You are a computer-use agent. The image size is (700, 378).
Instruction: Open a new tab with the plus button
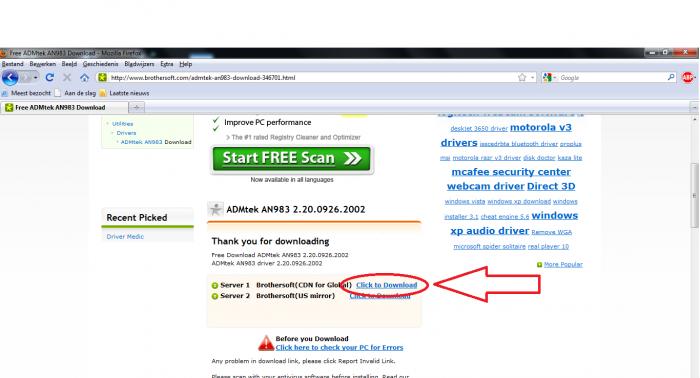pyautogui.click(x=137, y=108)
